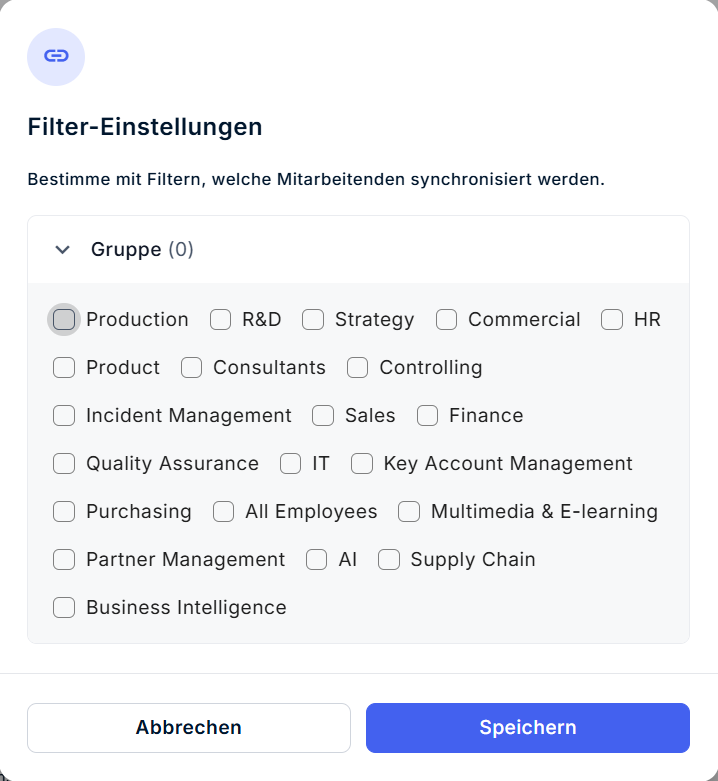Image resolution: width=718 pixels, height=781 pixels.
Task: Tick the All Employees checkbox
Action: [224, 512]
